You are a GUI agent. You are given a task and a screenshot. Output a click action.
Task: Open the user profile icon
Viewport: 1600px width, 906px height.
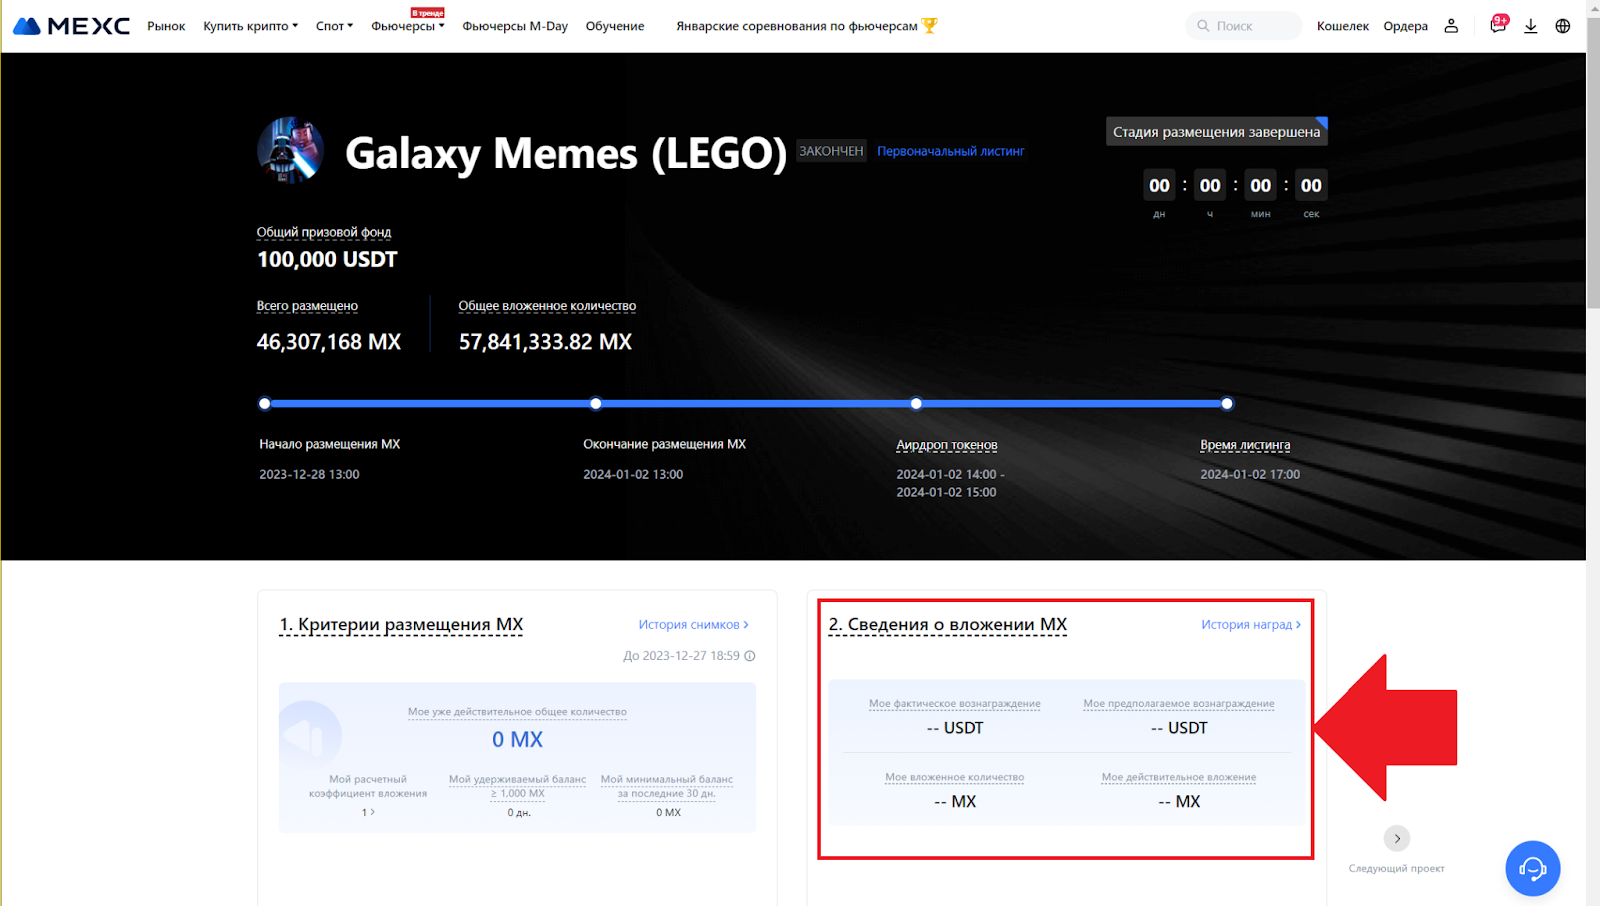pos(1451,26)
